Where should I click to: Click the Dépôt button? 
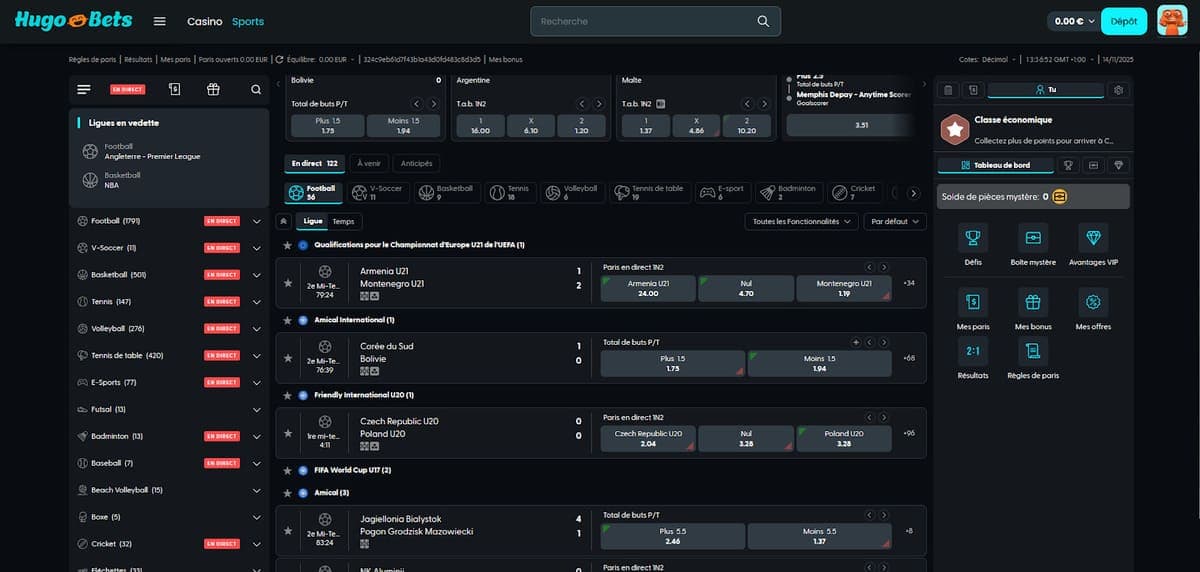tap(1124, 21)
